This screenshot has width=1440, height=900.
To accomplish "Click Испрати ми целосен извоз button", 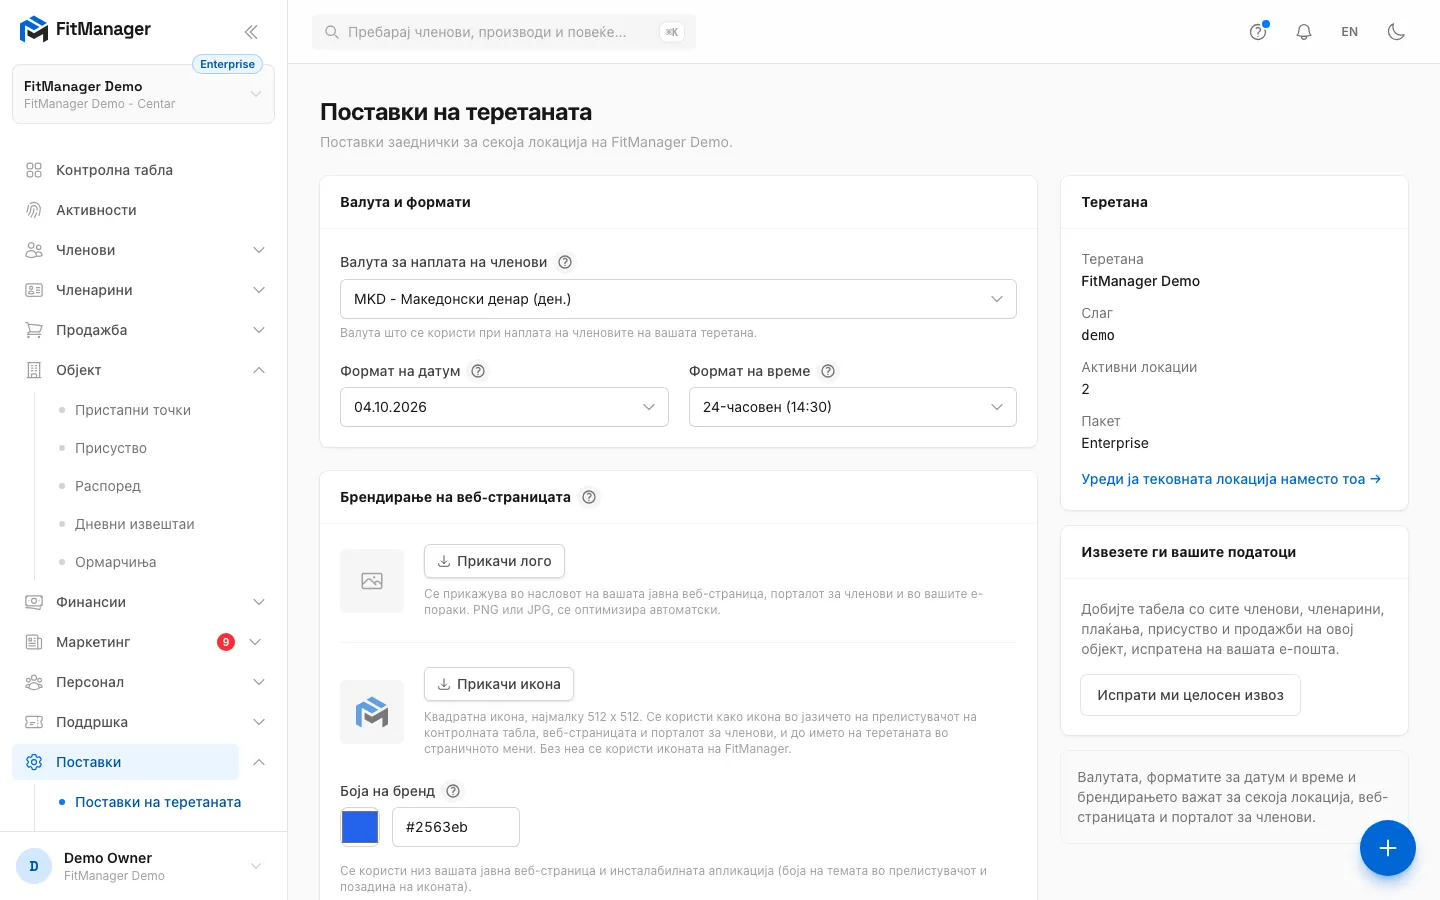I will coord(1190,695).
